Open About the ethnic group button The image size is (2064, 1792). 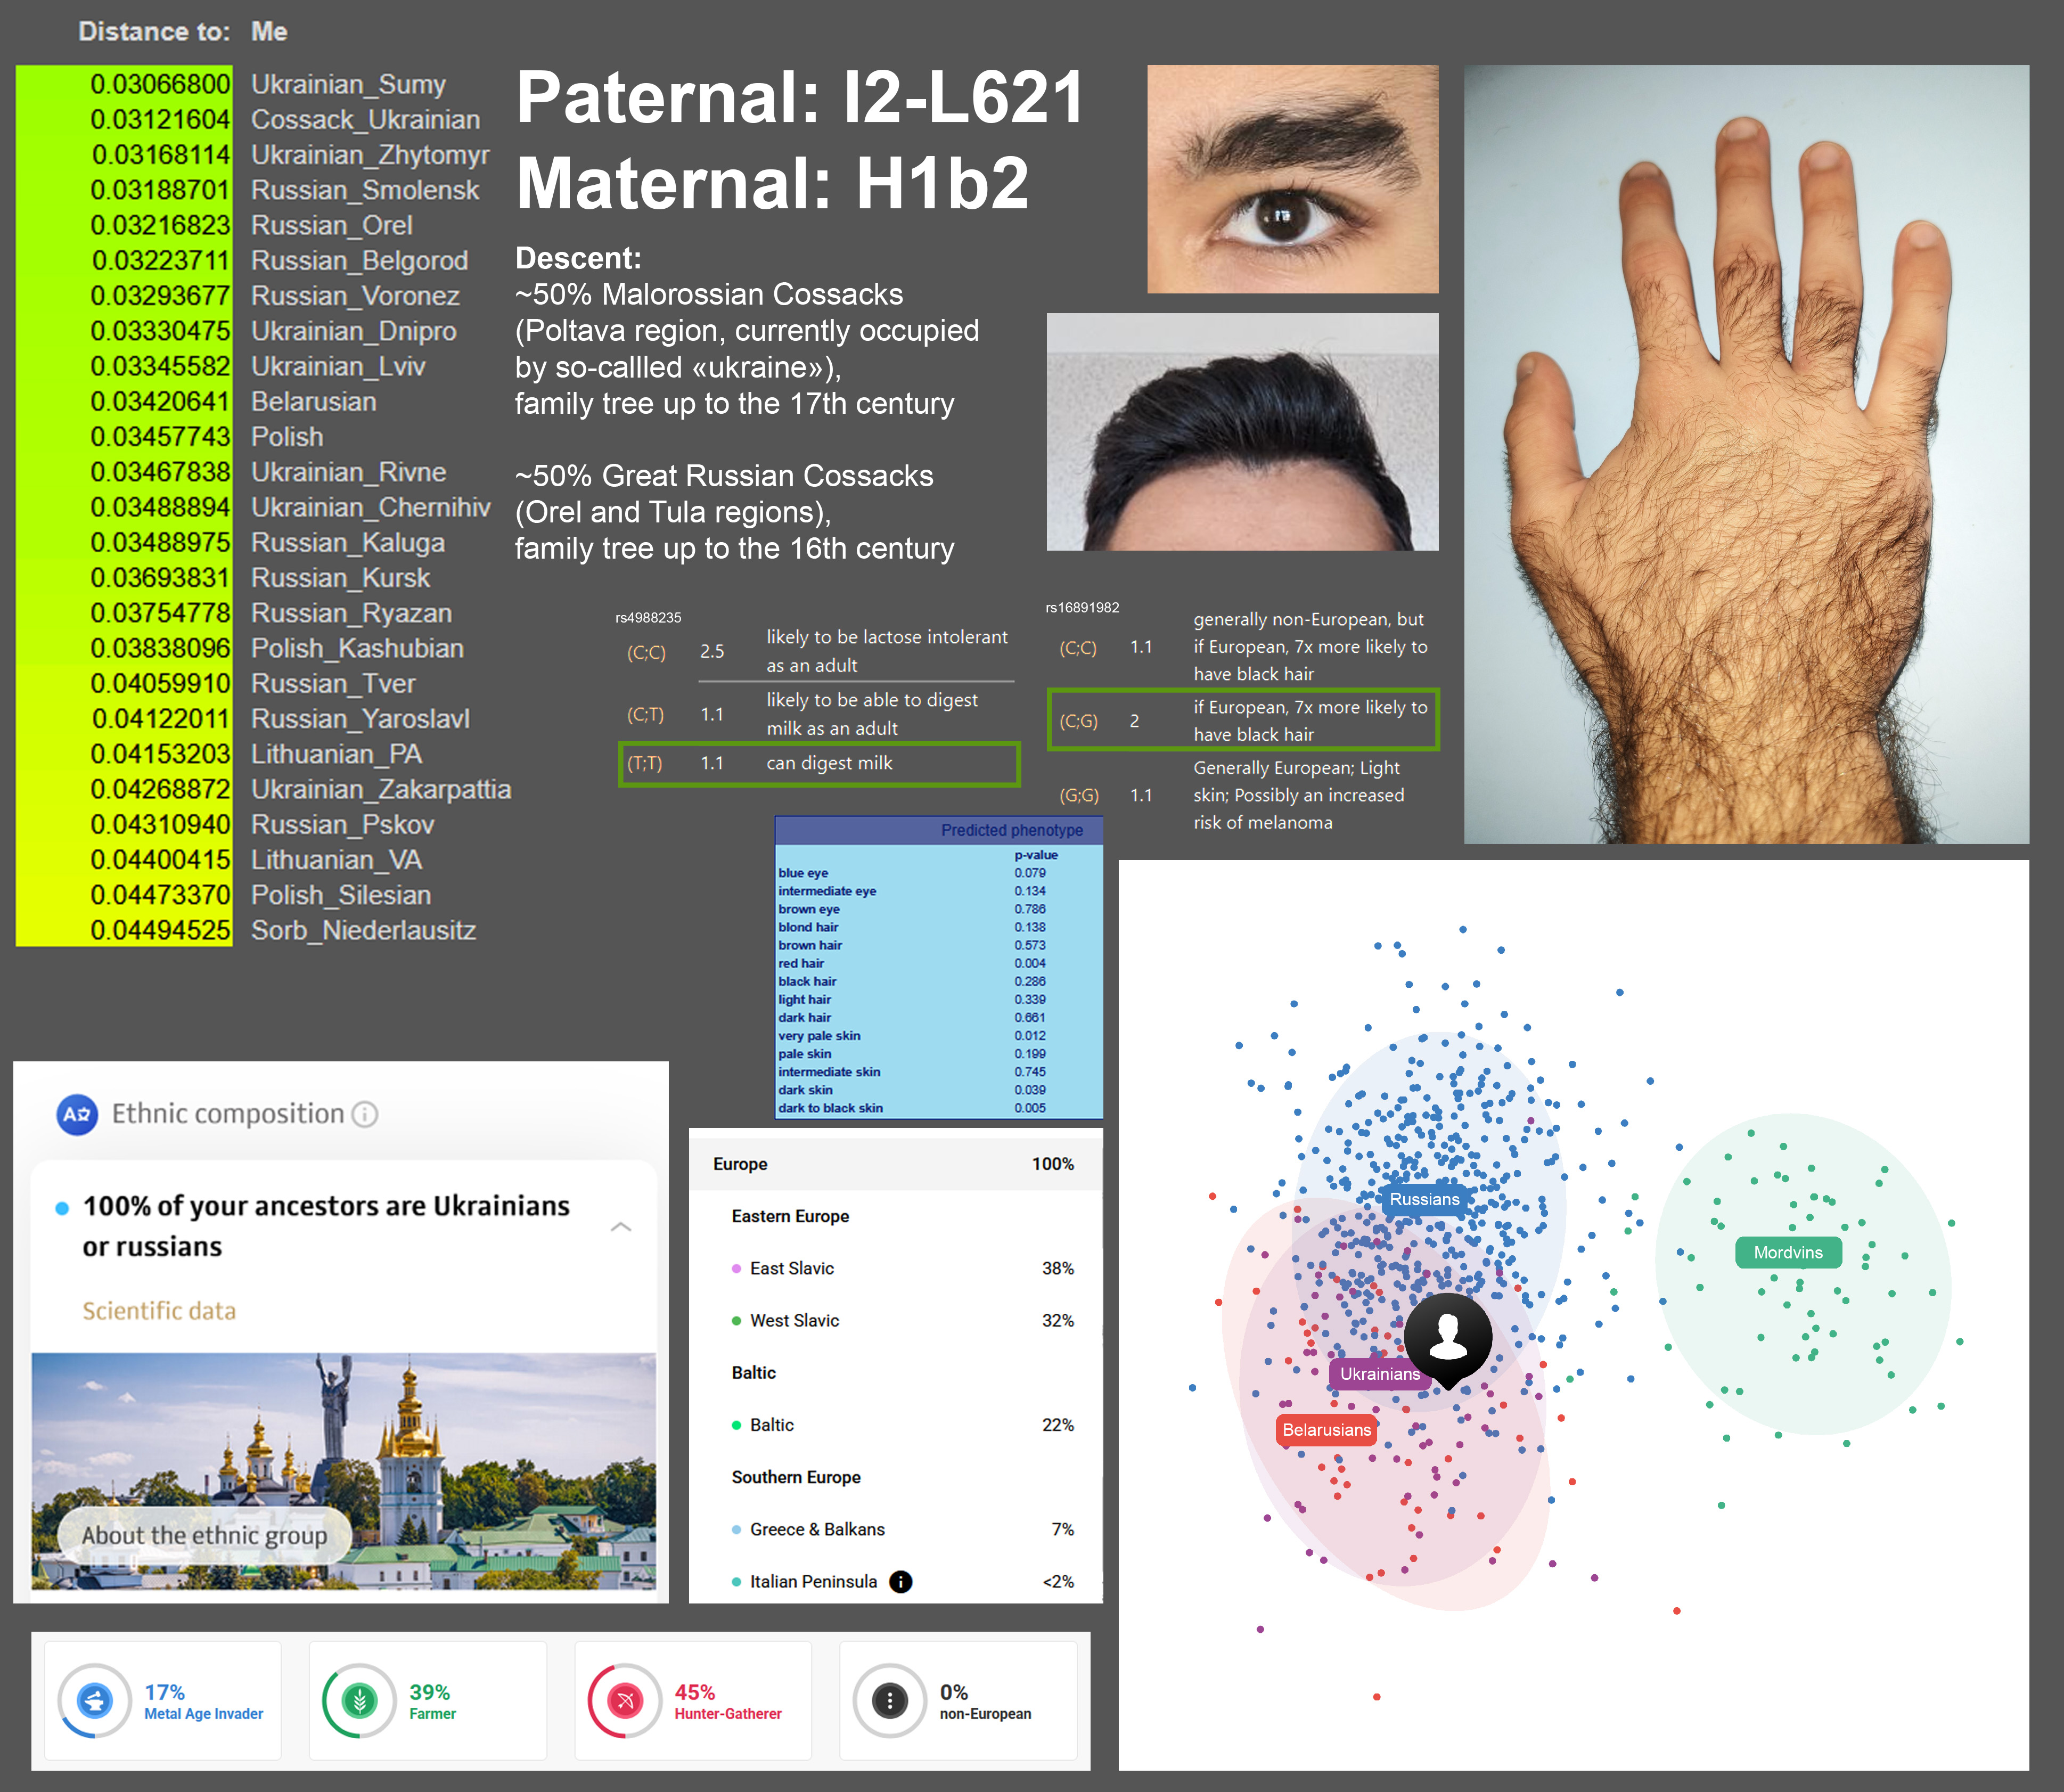pyautogui.click(x=204, y=1535)
